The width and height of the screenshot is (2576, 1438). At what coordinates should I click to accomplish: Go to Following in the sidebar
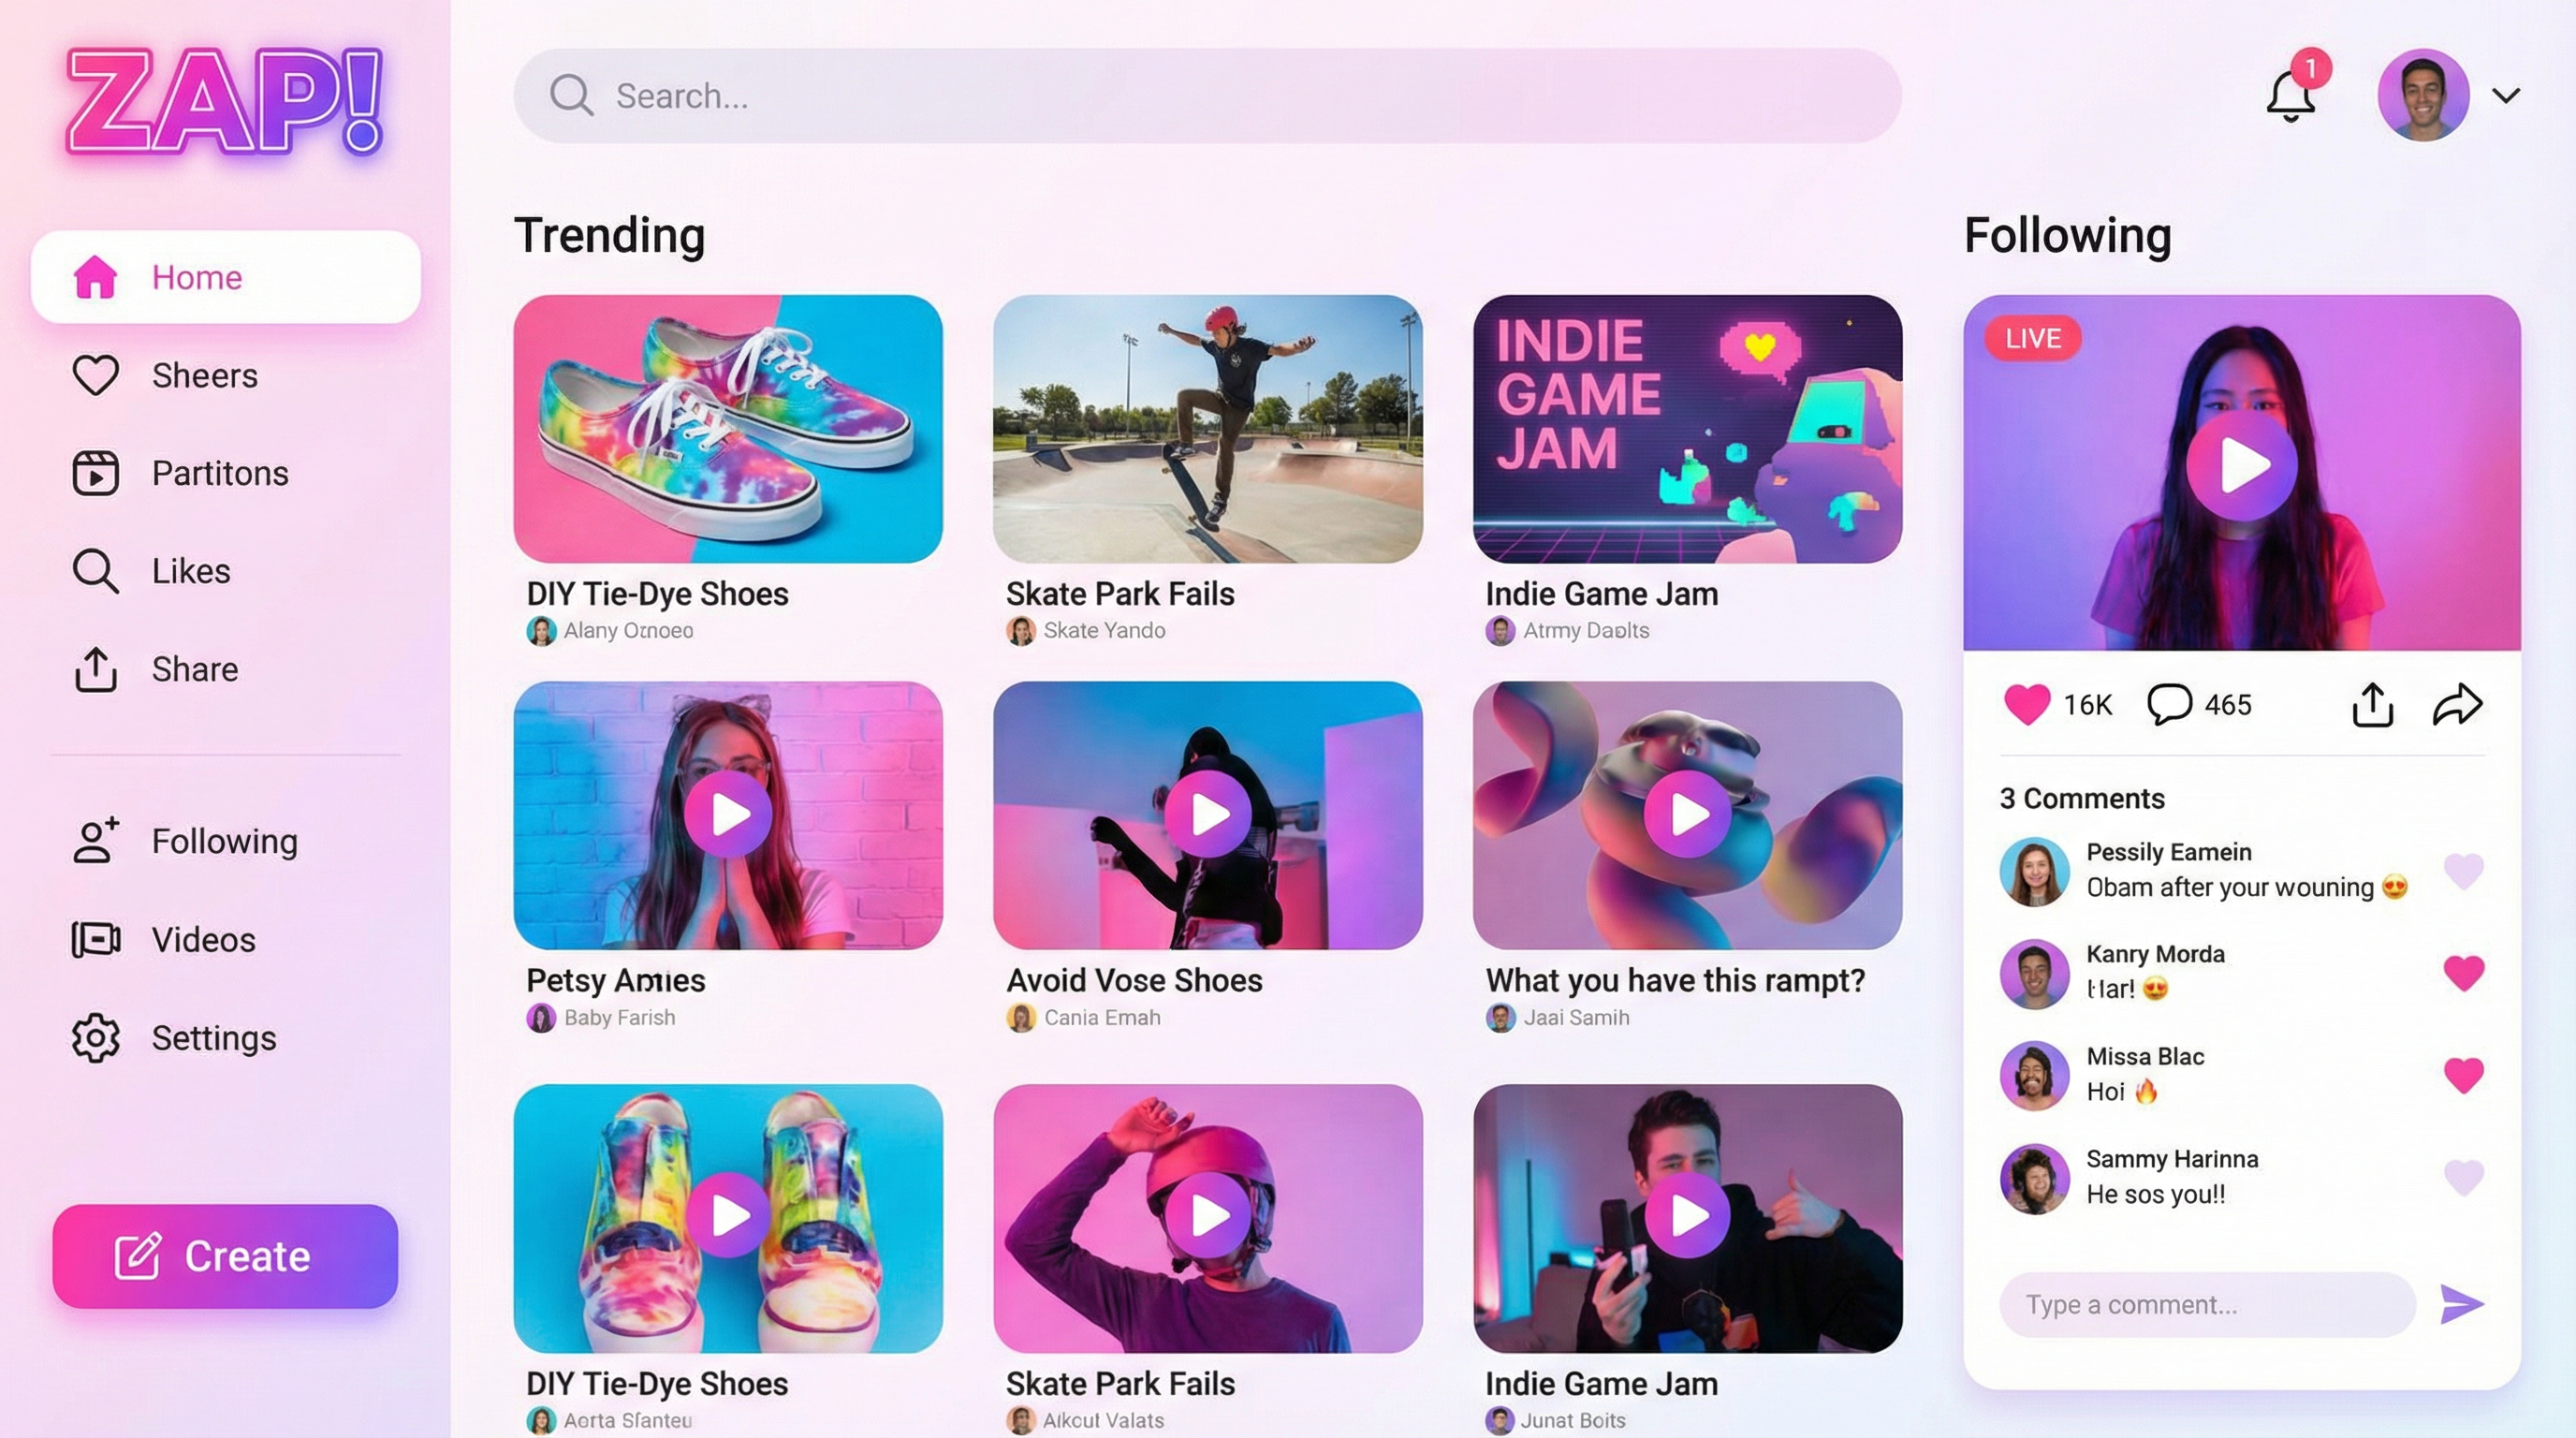point(226,841)
